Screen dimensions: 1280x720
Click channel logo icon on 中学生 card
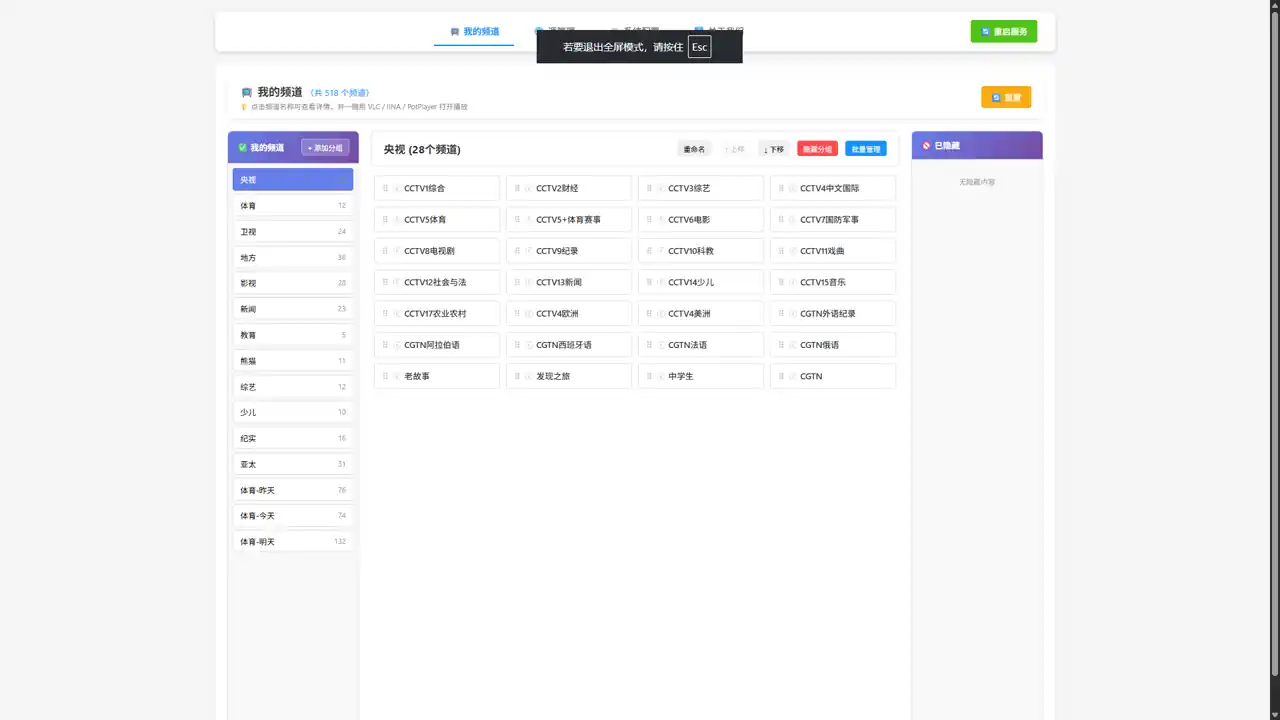pos(660,376)
